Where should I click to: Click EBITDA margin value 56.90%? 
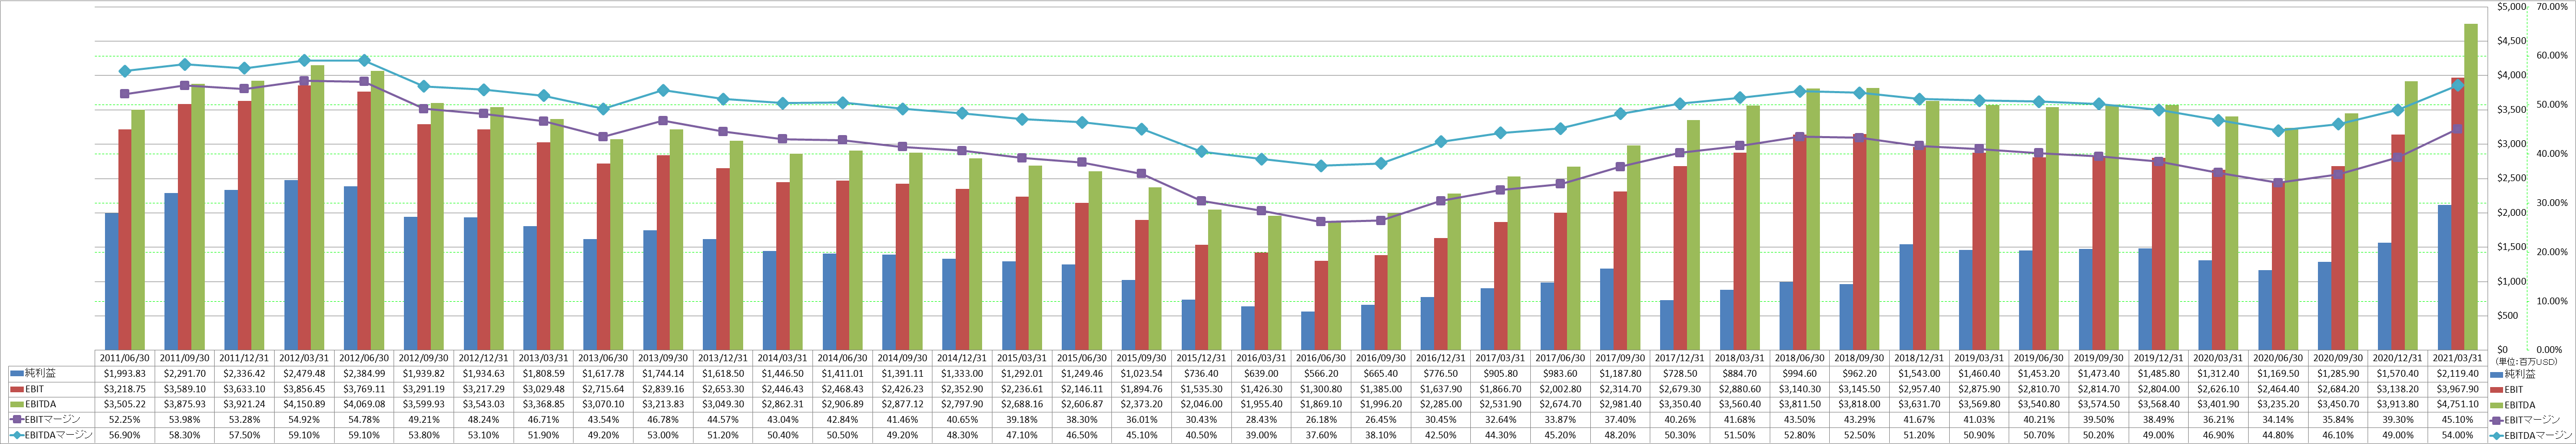click(x=125, y=435)
